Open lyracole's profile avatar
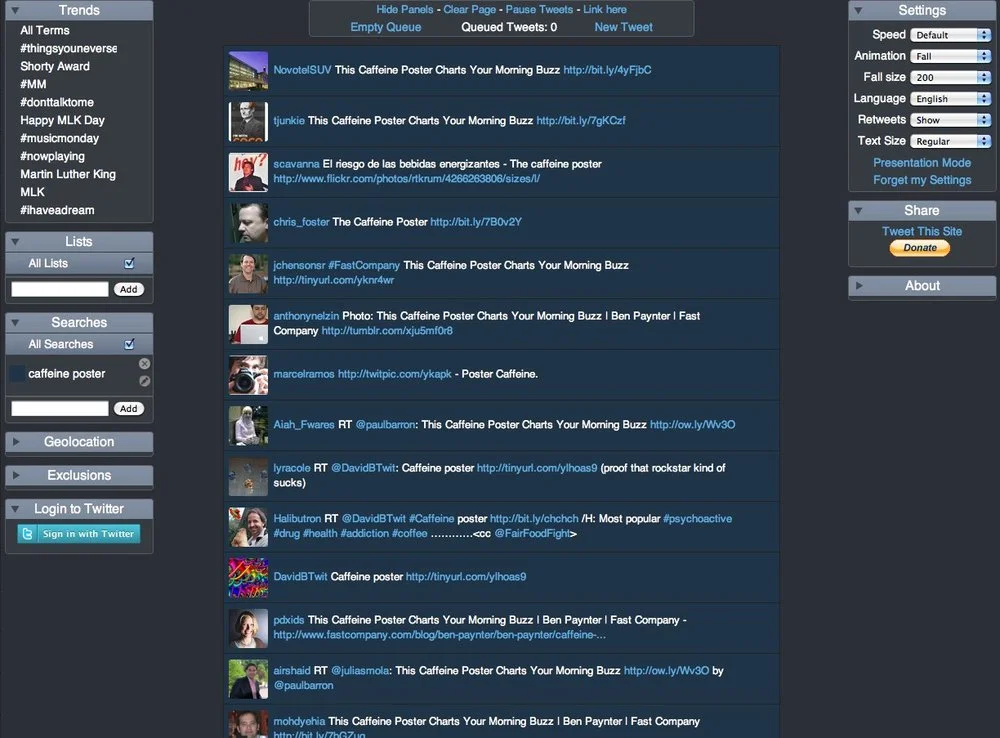Image resolution: width=1000 pixels, height=738 pixels. (x=248, y=476)
